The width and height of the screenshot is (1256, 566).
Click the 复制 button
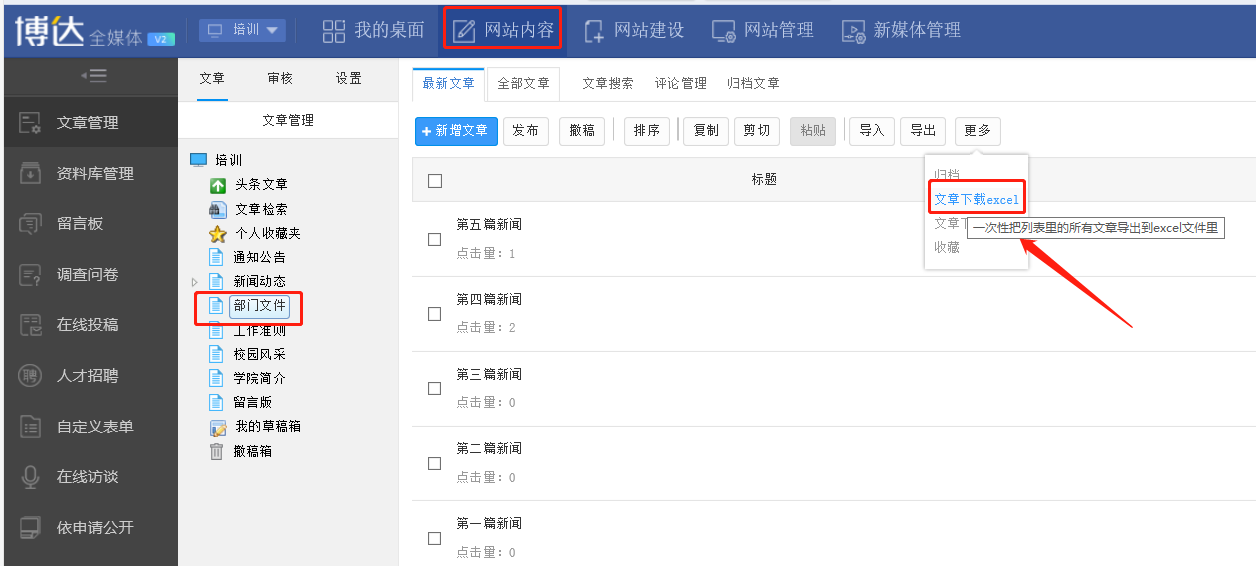(x=706, y=131)
